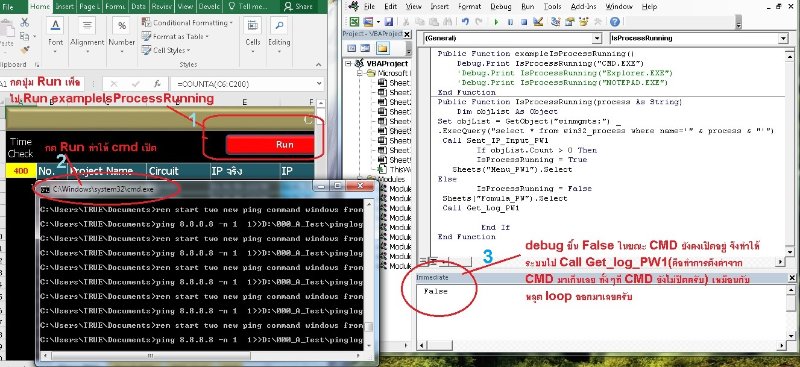
Task: Open VBA Help with the question mark icon
Action: [x=615, y=22]
